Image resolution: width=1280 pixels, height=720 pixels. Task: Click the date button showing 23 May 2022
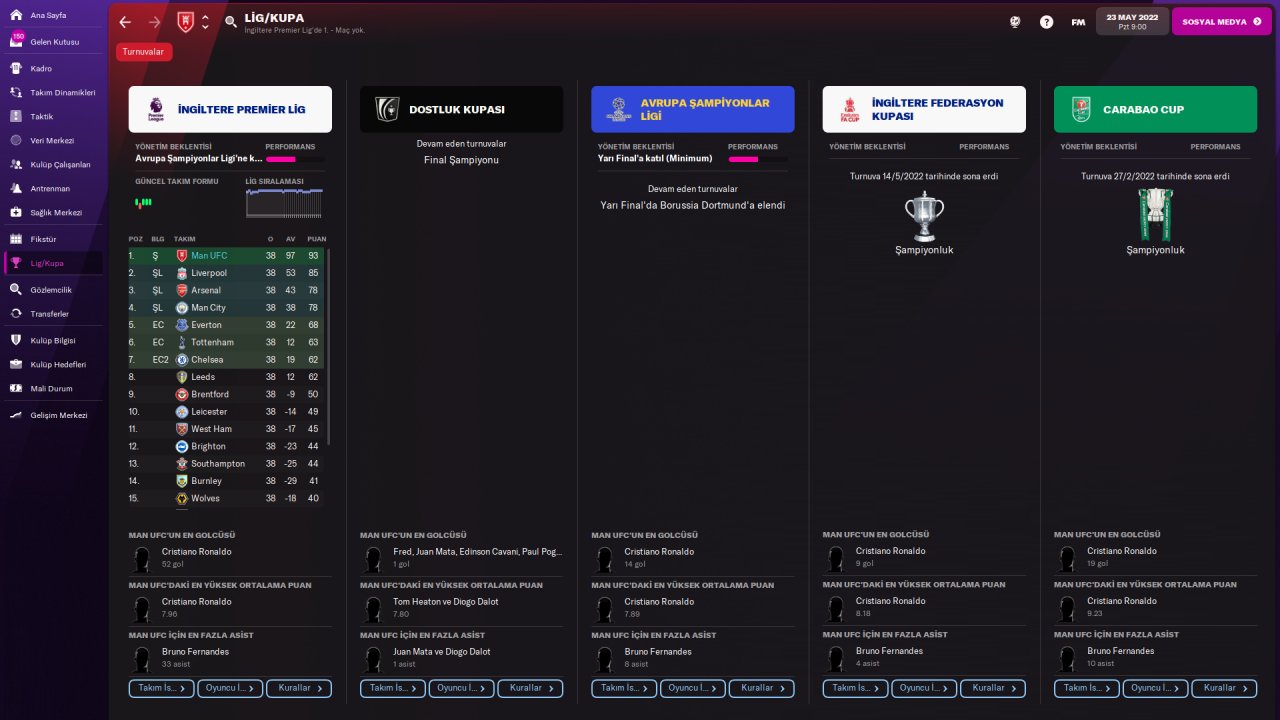tap(1132, 21)
